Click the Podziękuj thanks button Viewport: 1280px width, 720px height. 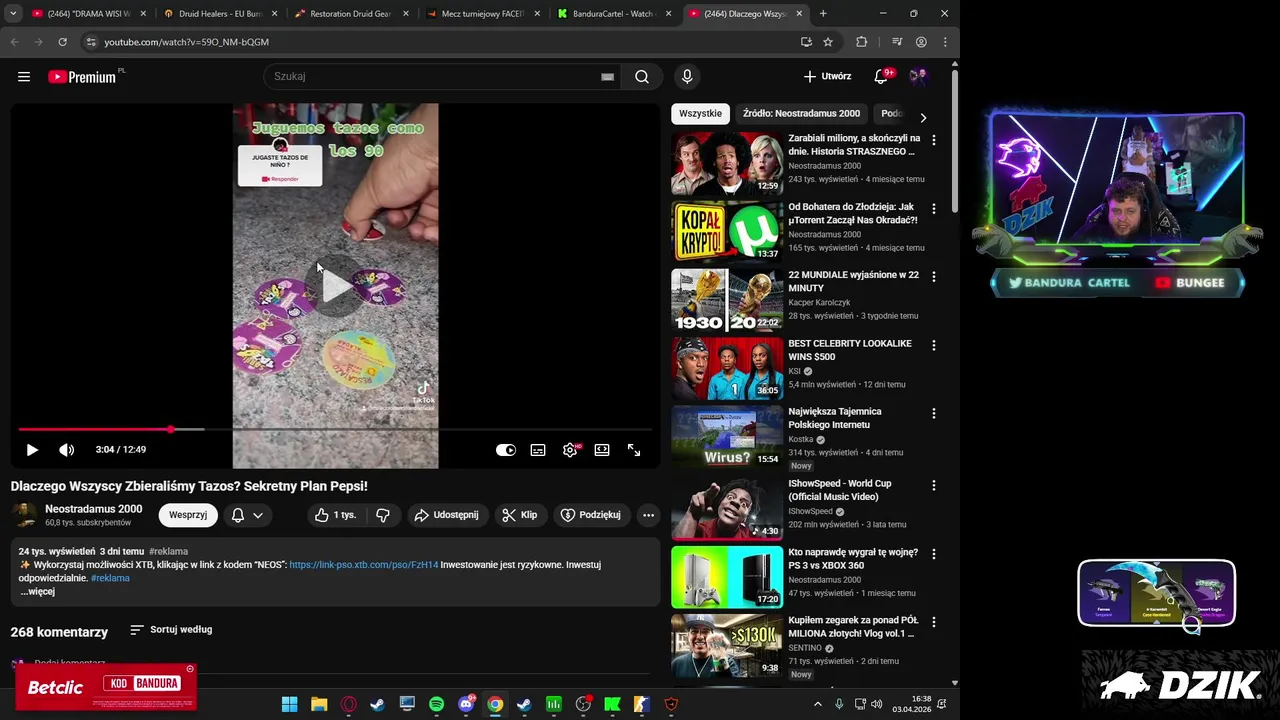591,515
